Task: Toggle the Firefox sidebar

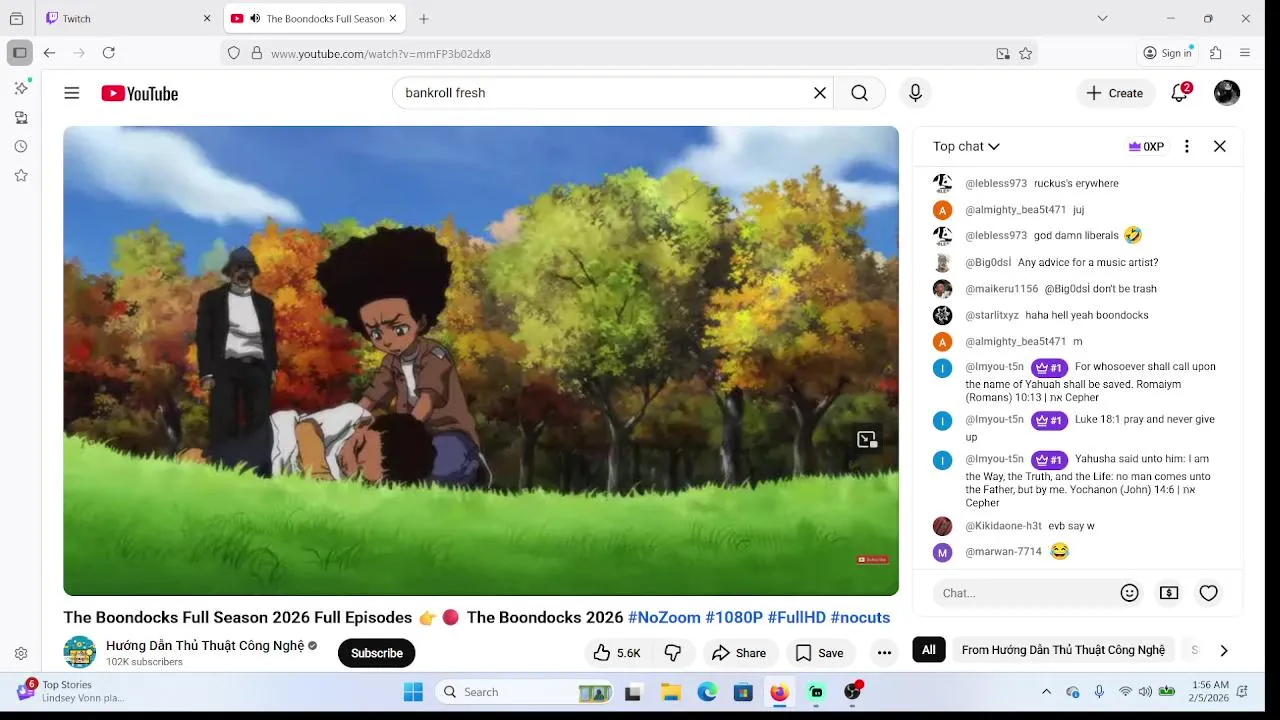Action: pyautogui.click(x=19, y=53)
